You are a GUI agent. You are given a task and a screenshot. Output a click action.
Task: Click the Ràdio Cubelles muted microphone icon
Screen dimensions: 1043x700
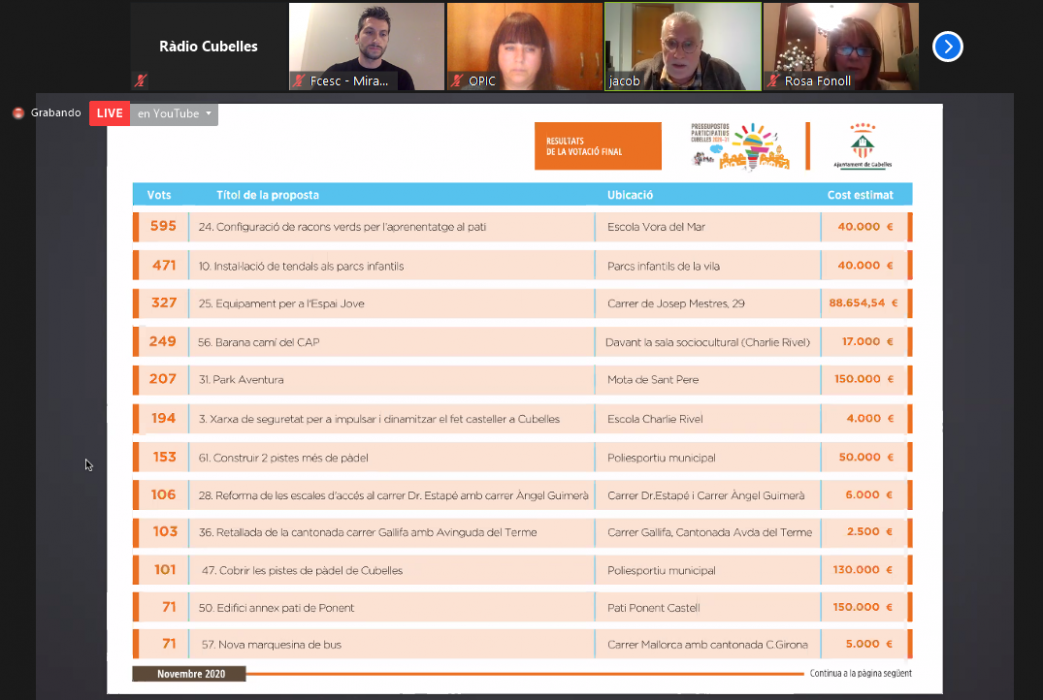click(x=140, y=81)
